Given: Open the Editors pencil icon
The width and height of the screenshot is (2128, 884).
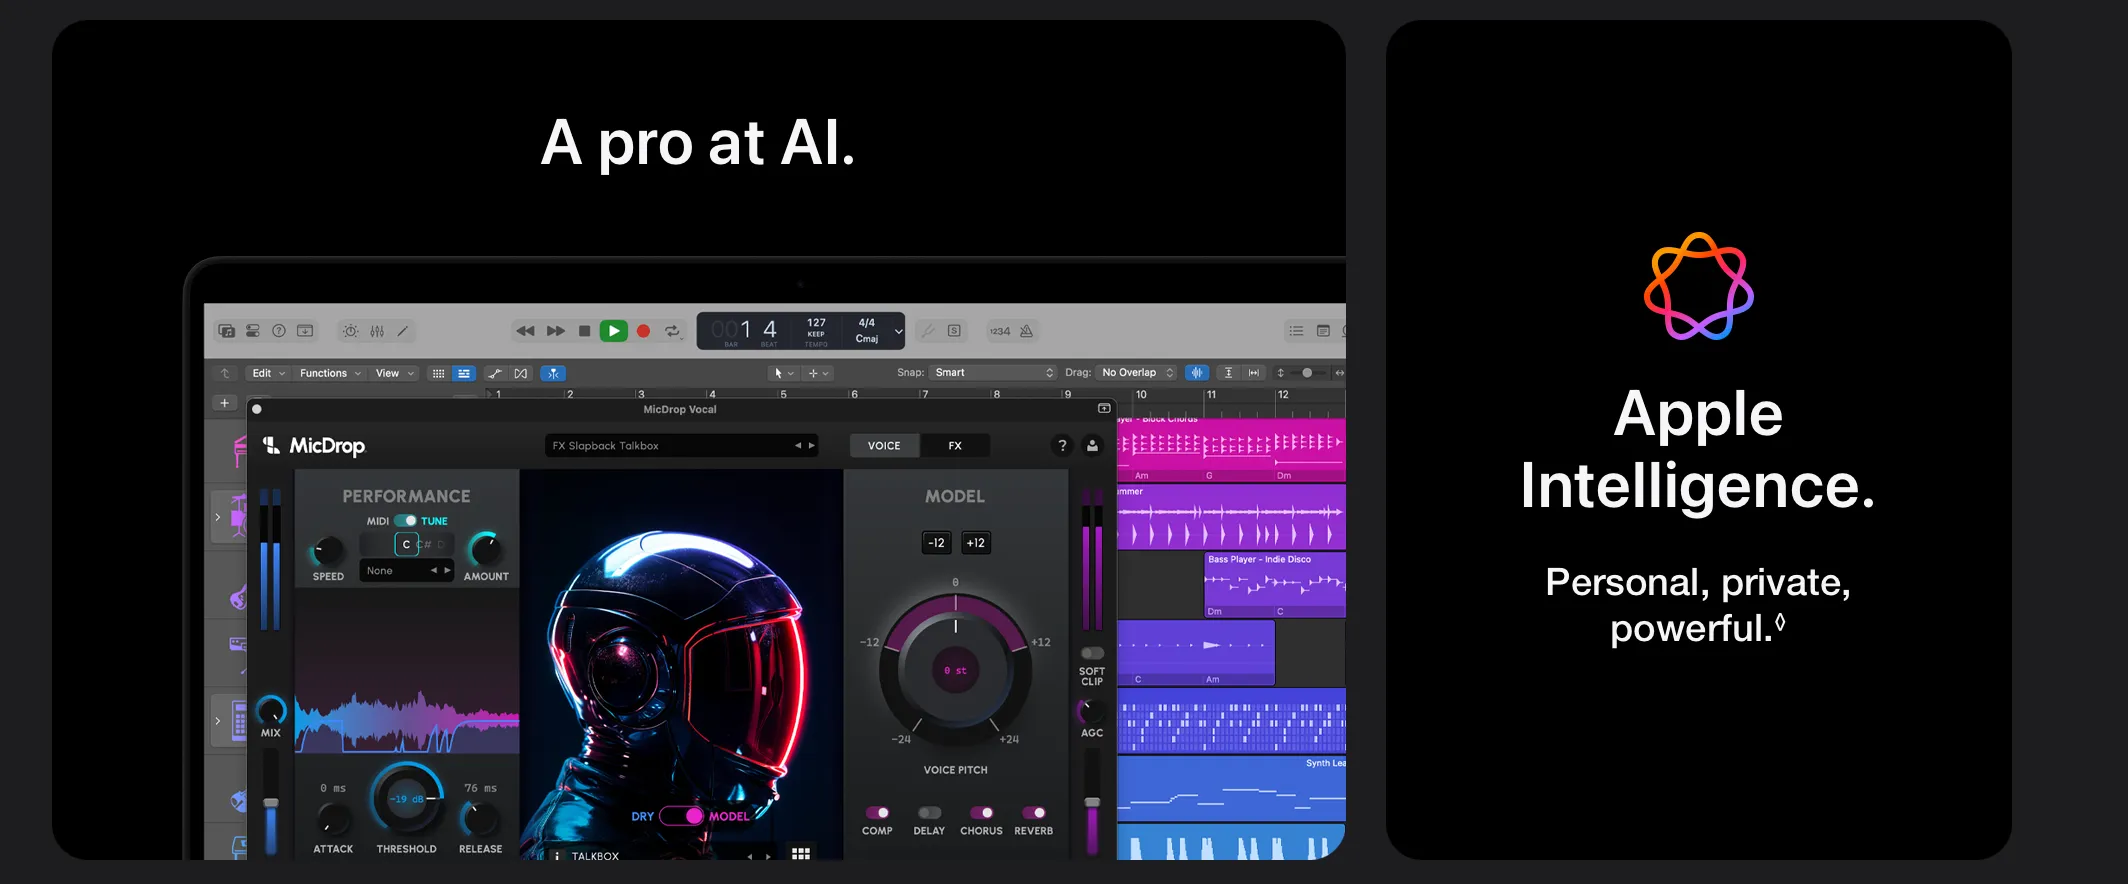Looking at the screenshot, I should coord(402,331).
